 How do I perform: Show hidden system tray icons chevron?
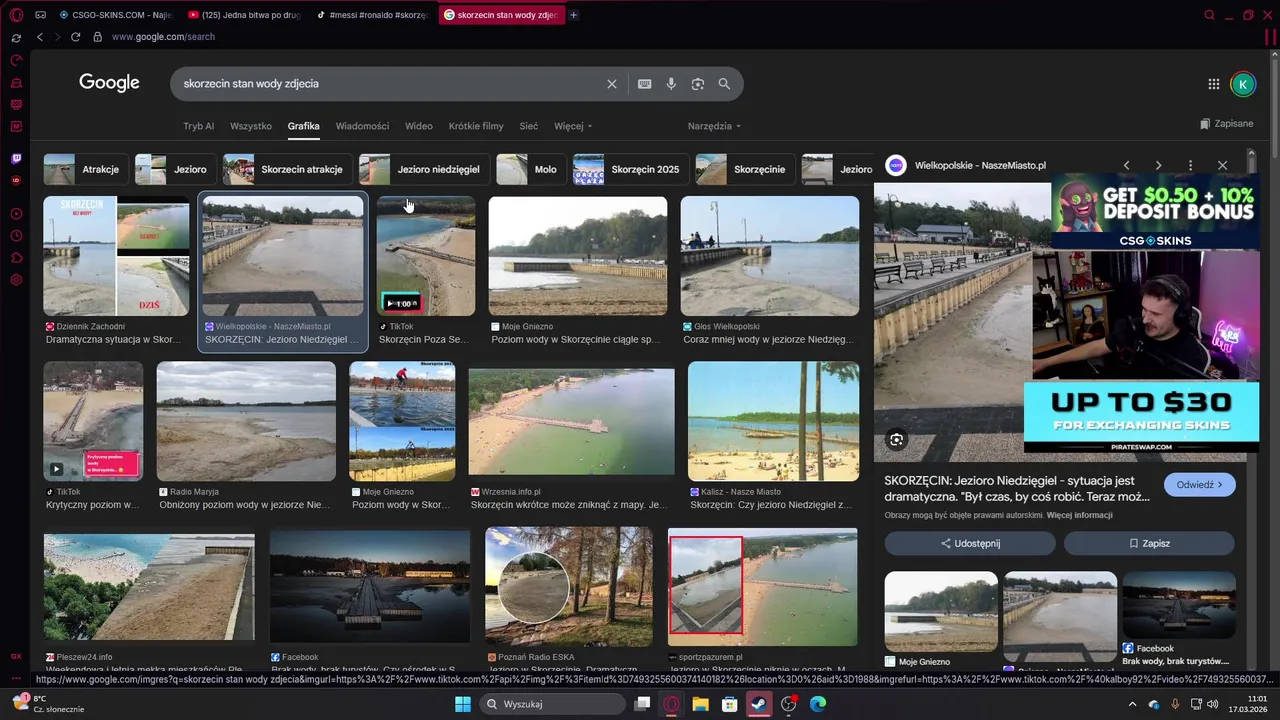coord(1133,704)
